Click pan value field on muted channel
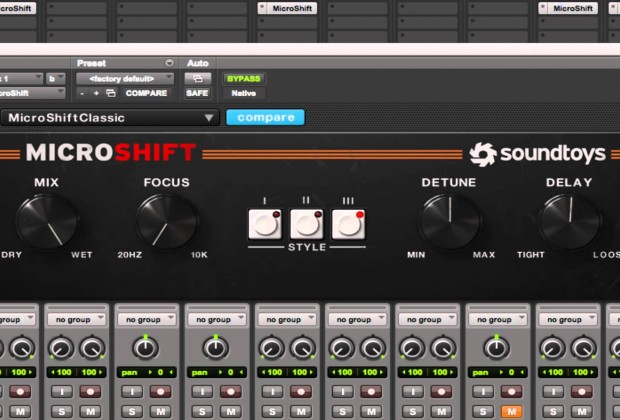This screenshot has height=420, width=620. 497,373
